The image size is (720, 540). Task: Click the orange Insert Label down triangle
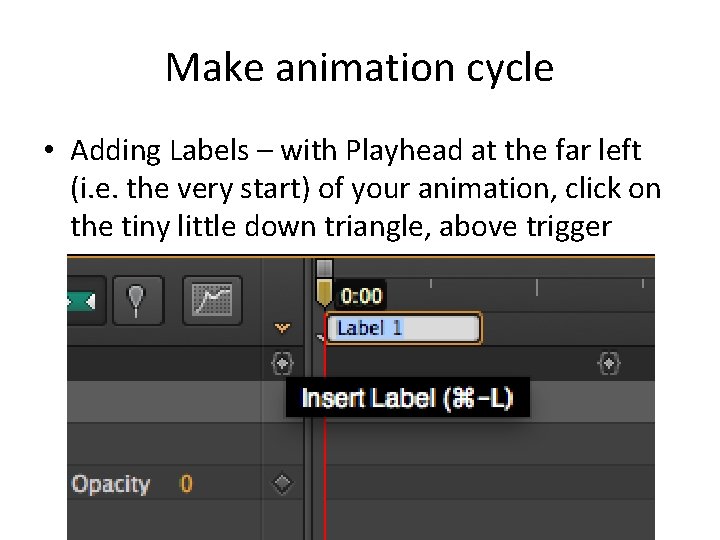click(283, 327)
